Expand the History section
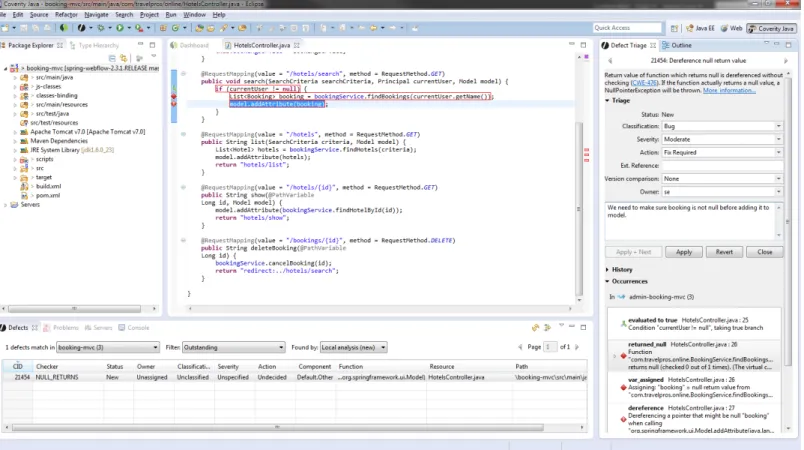The width and height of the screenshot is (804, 450). (608, 270)
